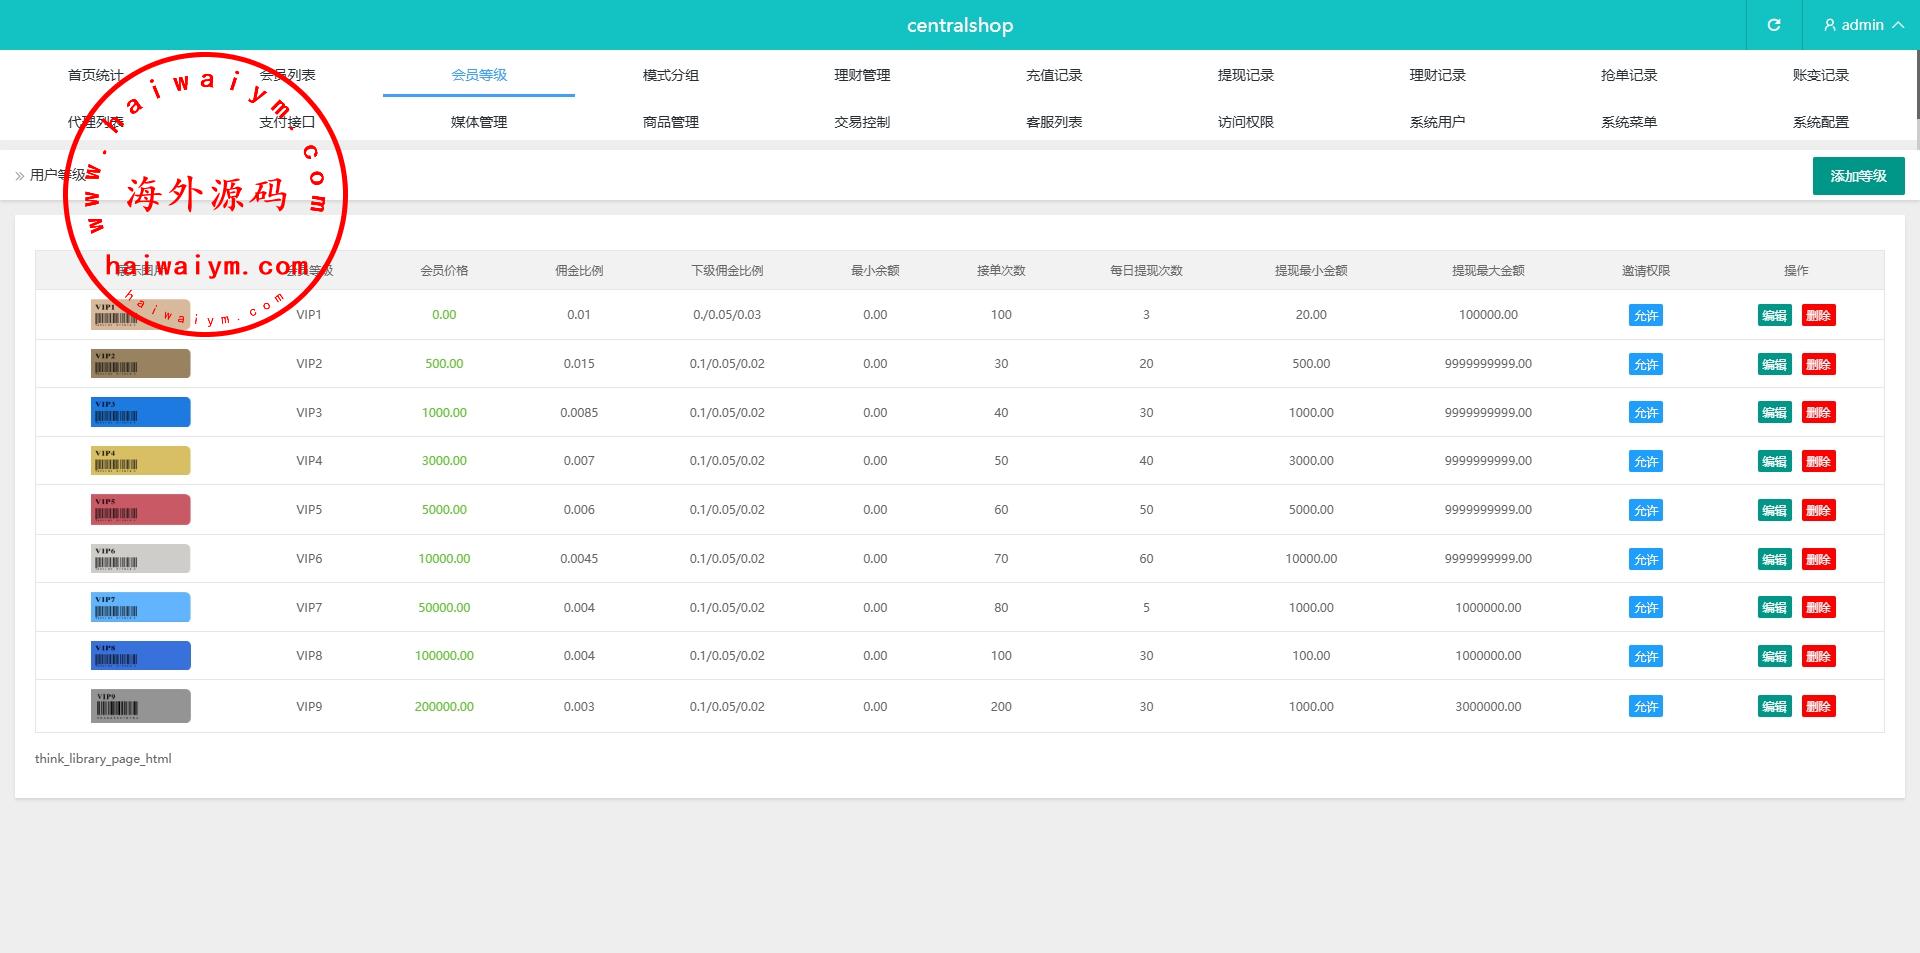Open the admin user dropdown
This screenshot has width=1920, height=953.
click(x=1862, y=25)
